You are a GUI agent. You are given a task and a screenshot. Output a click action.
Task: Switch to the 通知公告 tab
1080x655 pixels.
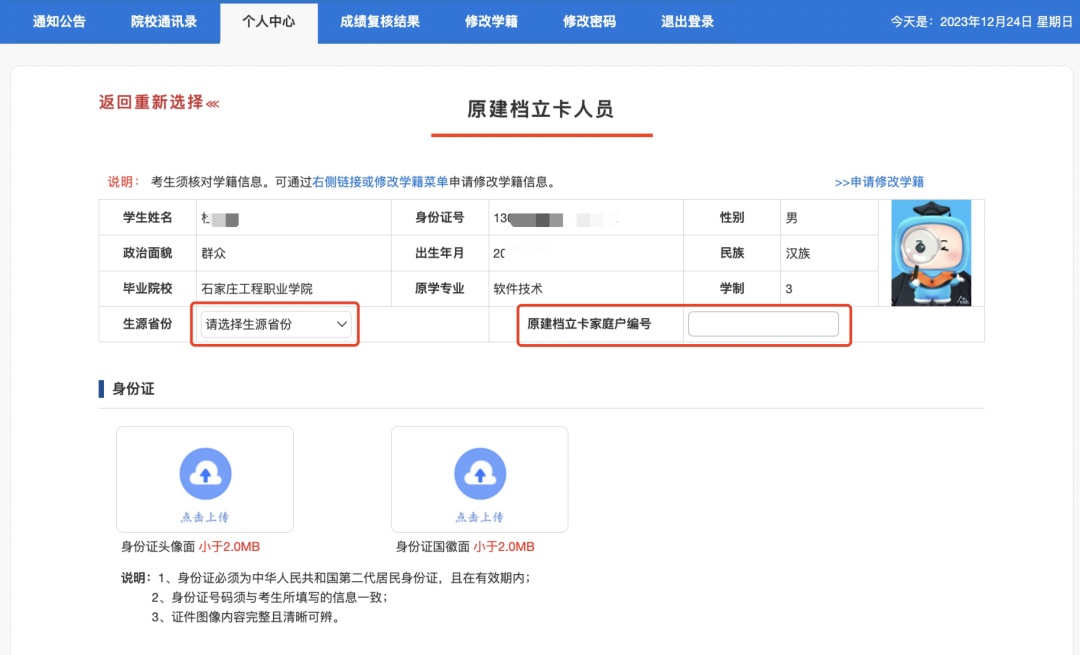[59, 21]
